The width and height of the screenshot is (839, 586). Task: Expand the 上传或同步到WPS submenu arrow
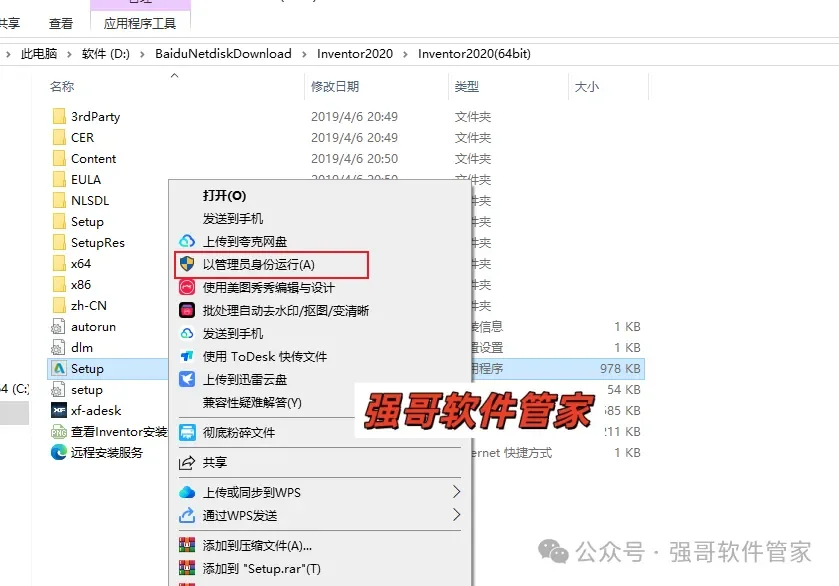[x=456, y=492]
